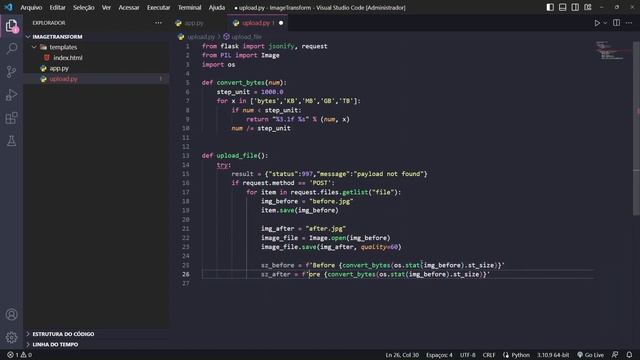Viewport: 640px width, 360px height.
Task: Click the VS Code logo icon
Action: click(x=8, y=7)
